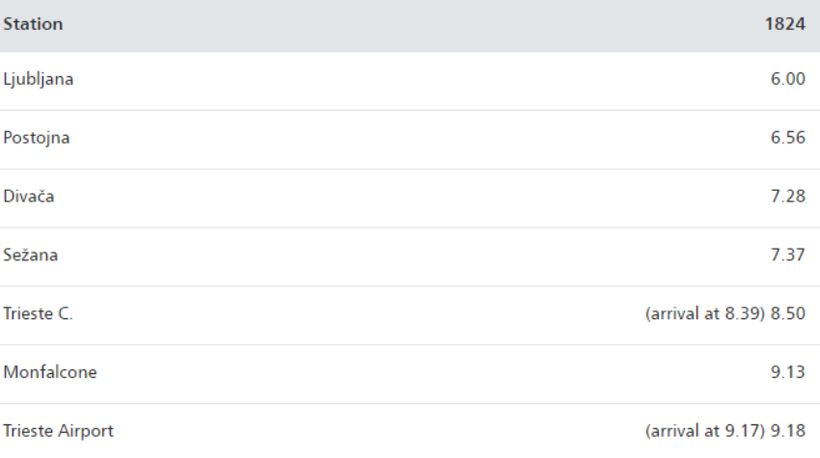
Task: Select the Postojna station name
Action: click(36, 138)
